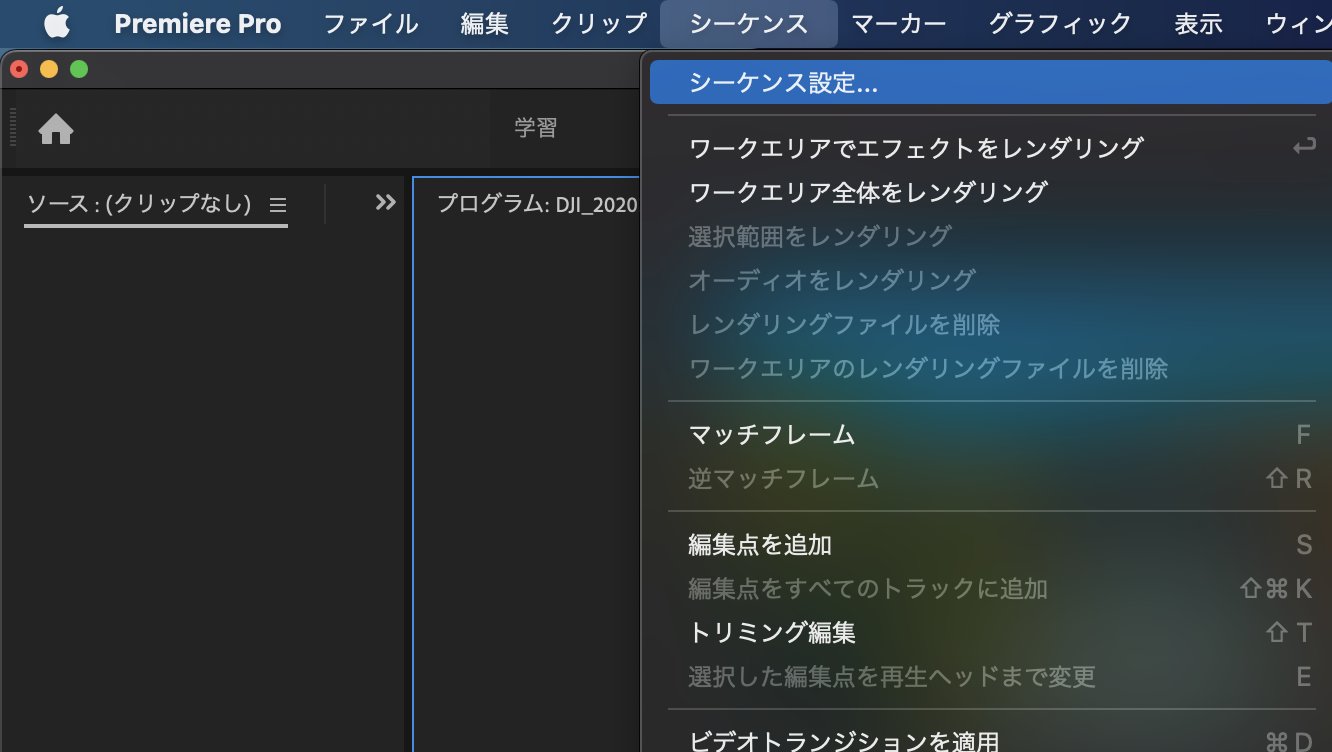Open the マーカー menu
The width and height of the screenshot is (1332, 752).
[898, 23]
